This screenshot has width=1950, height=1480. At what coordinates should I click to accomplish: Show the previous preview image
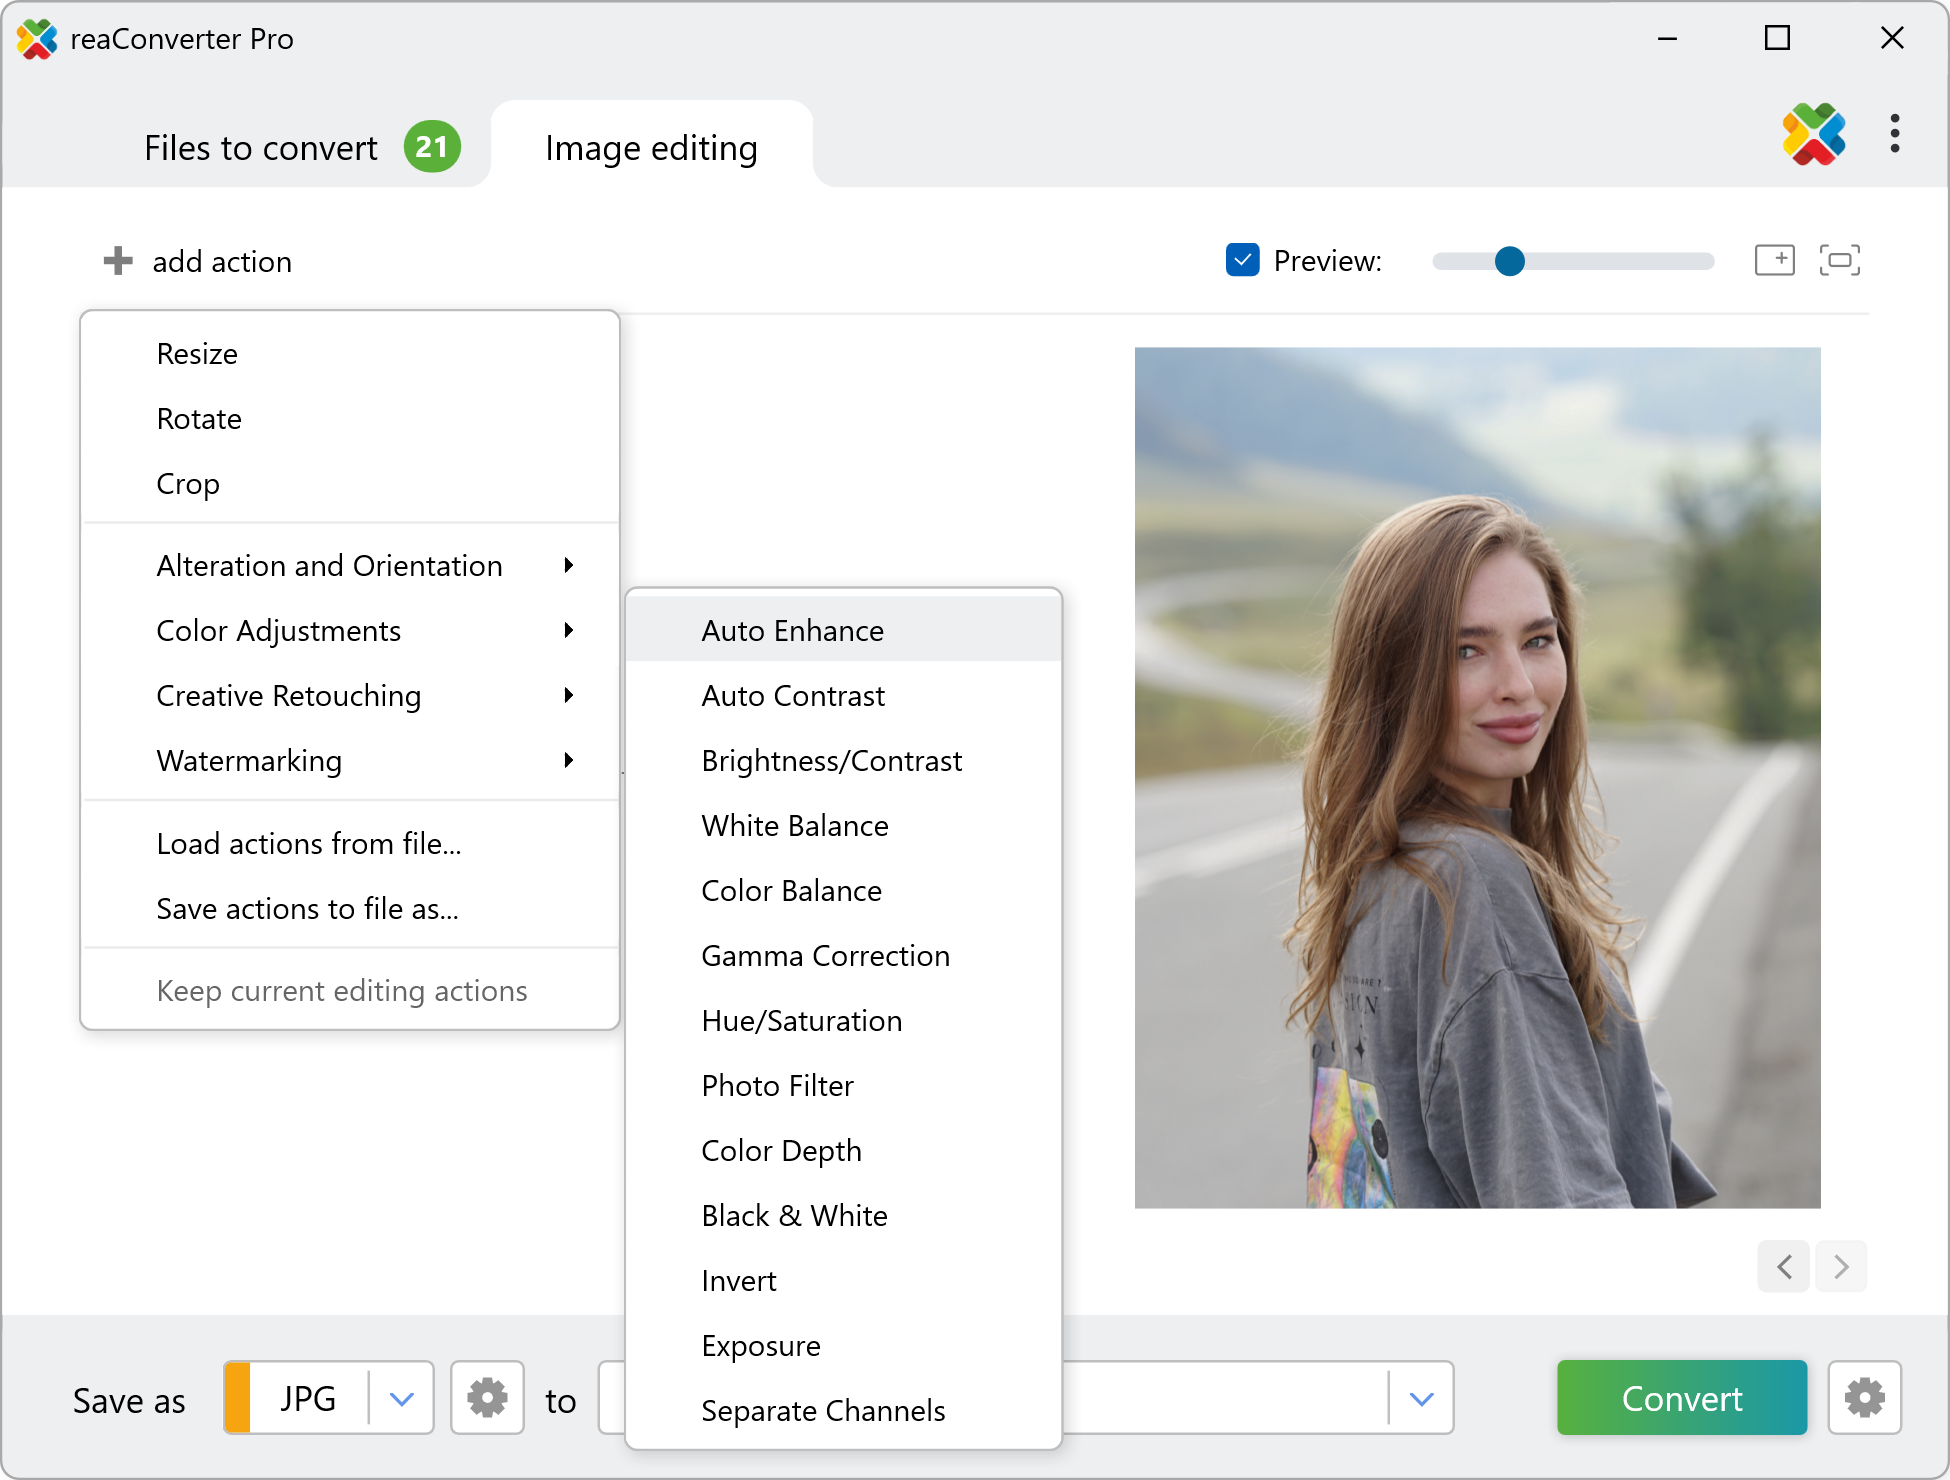(1784, 1267)
